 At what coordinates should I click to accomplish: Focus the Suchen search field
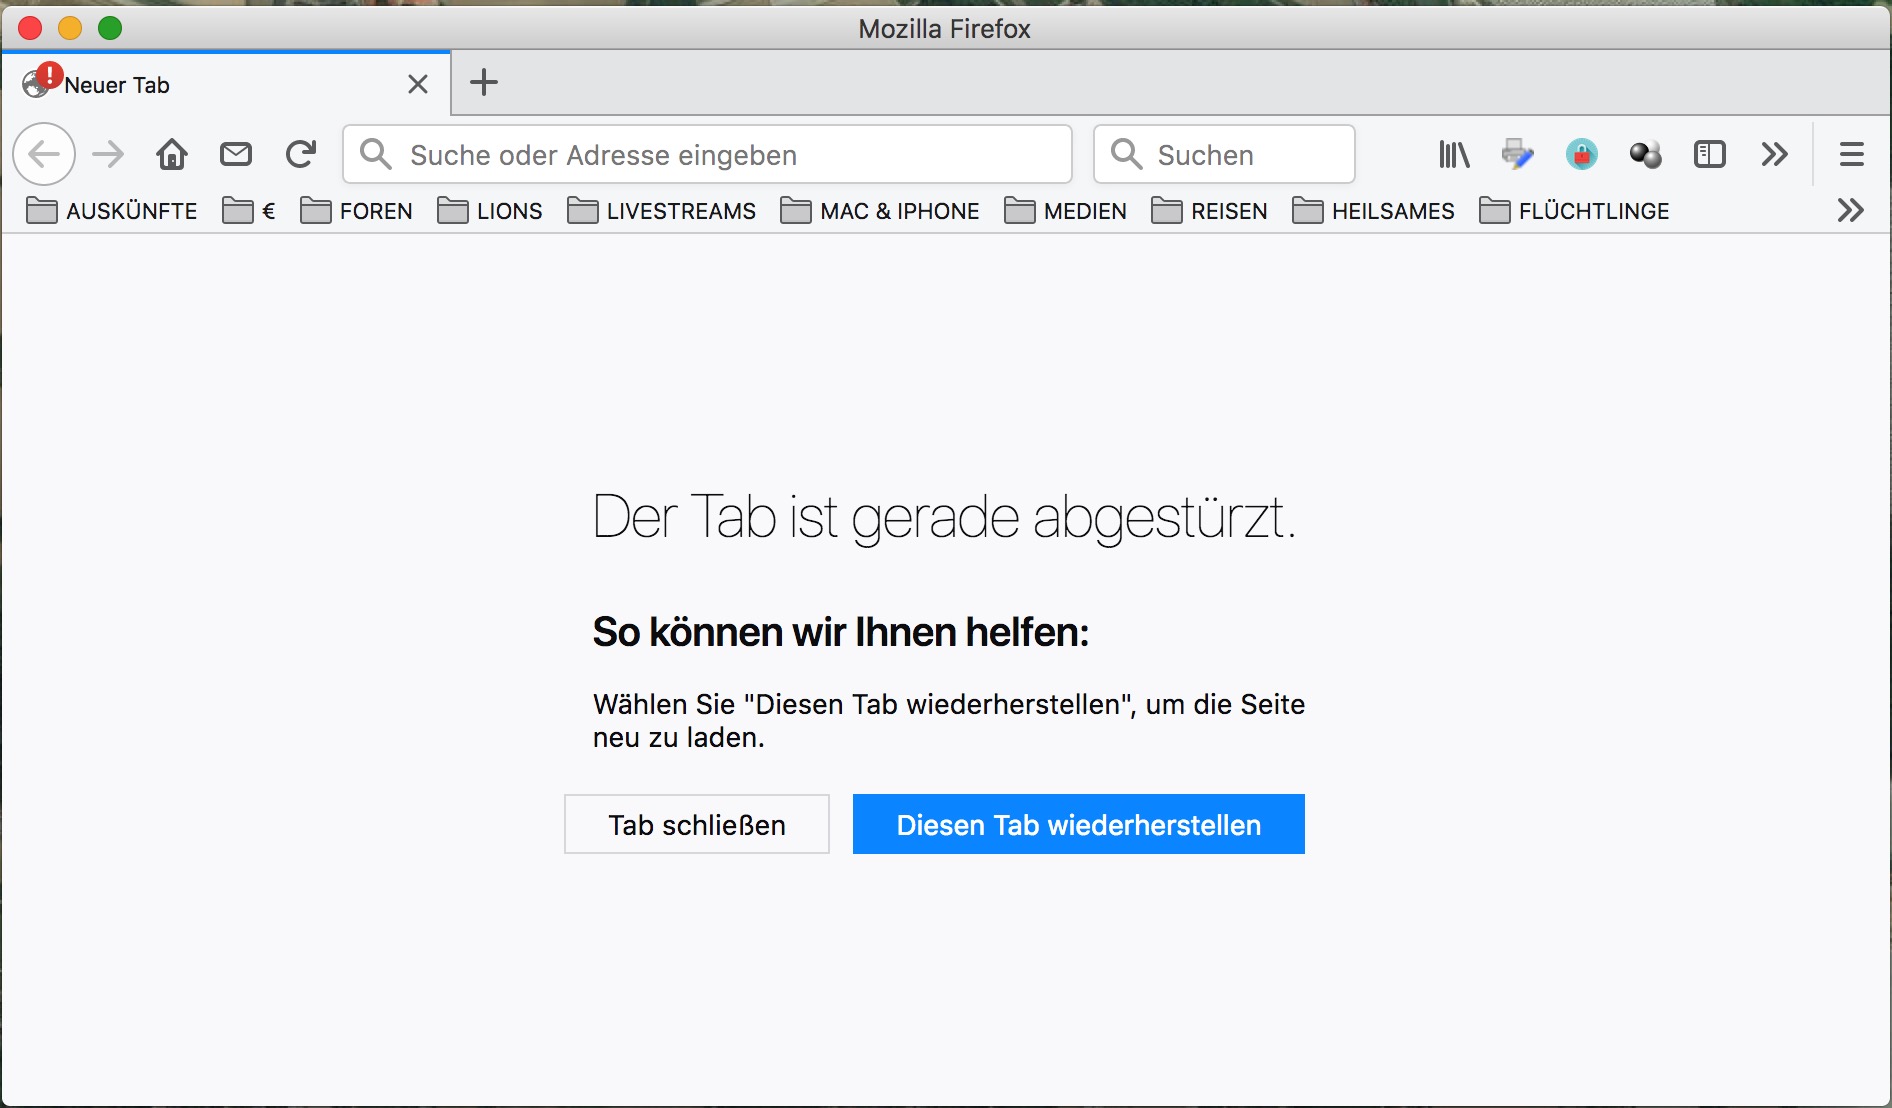1224,154
